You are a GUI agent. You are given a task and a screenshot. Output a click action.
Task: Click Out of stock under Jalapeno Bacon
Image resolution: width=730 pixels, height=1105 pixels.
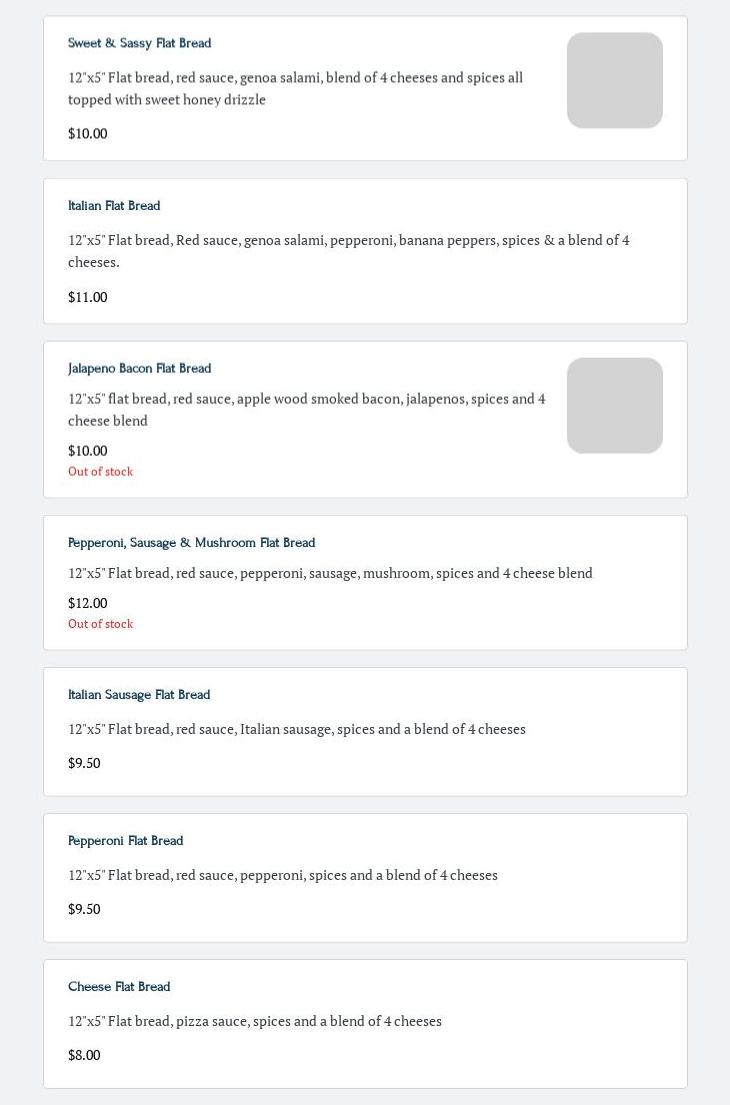coord(100,472)
